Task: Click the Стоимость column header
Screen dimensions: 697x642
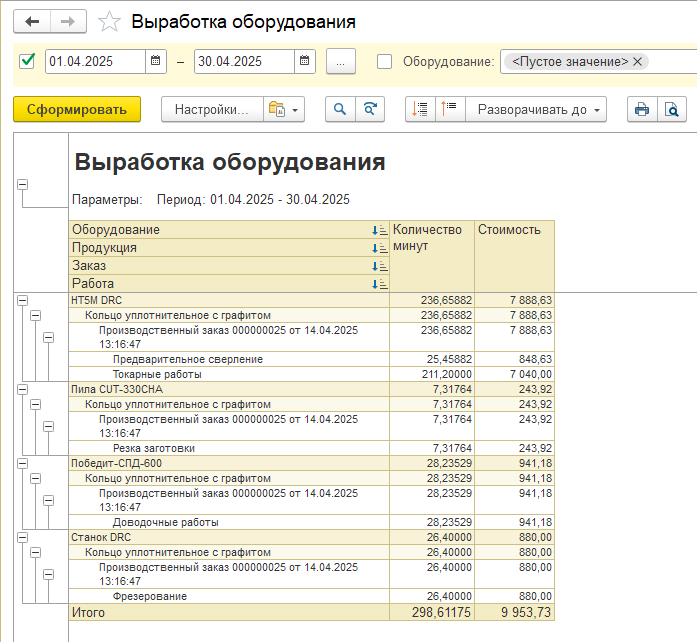Action: (x=514, y=256)
